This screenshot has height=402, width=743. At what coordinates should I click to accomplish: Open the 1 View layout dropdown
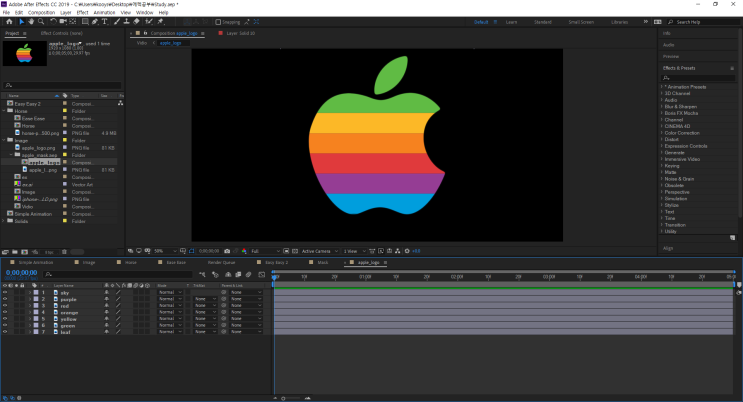[x=354, y=251]
